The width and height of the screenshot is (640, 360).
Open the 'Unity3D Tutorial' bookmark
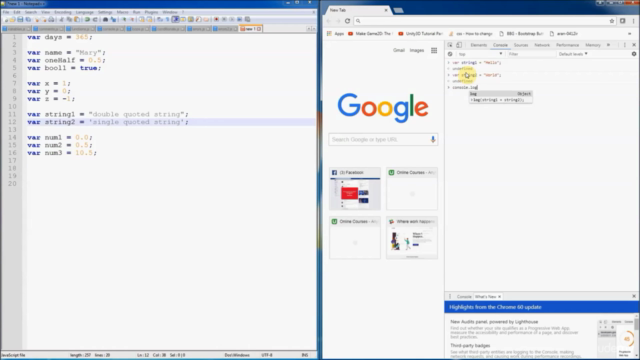coord(420,33)
